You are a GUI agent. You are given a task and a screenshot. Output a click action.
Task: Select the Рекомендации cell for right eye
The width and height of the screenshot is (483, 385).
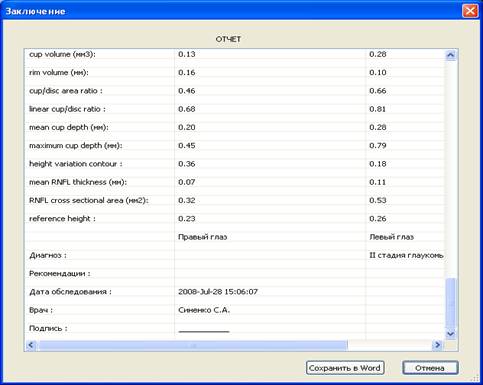[x=270, y=274]
